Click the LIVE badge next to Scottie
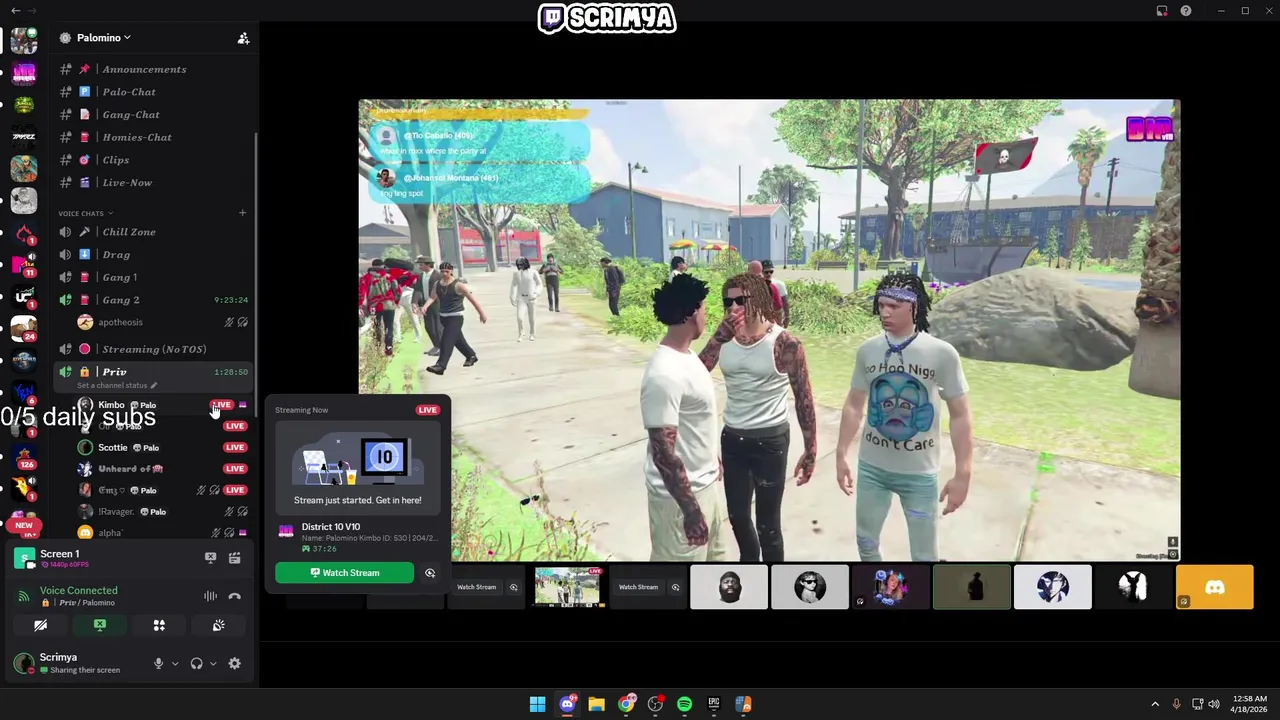This screenshot has width=1280, height=720. (x=235, y=447)
